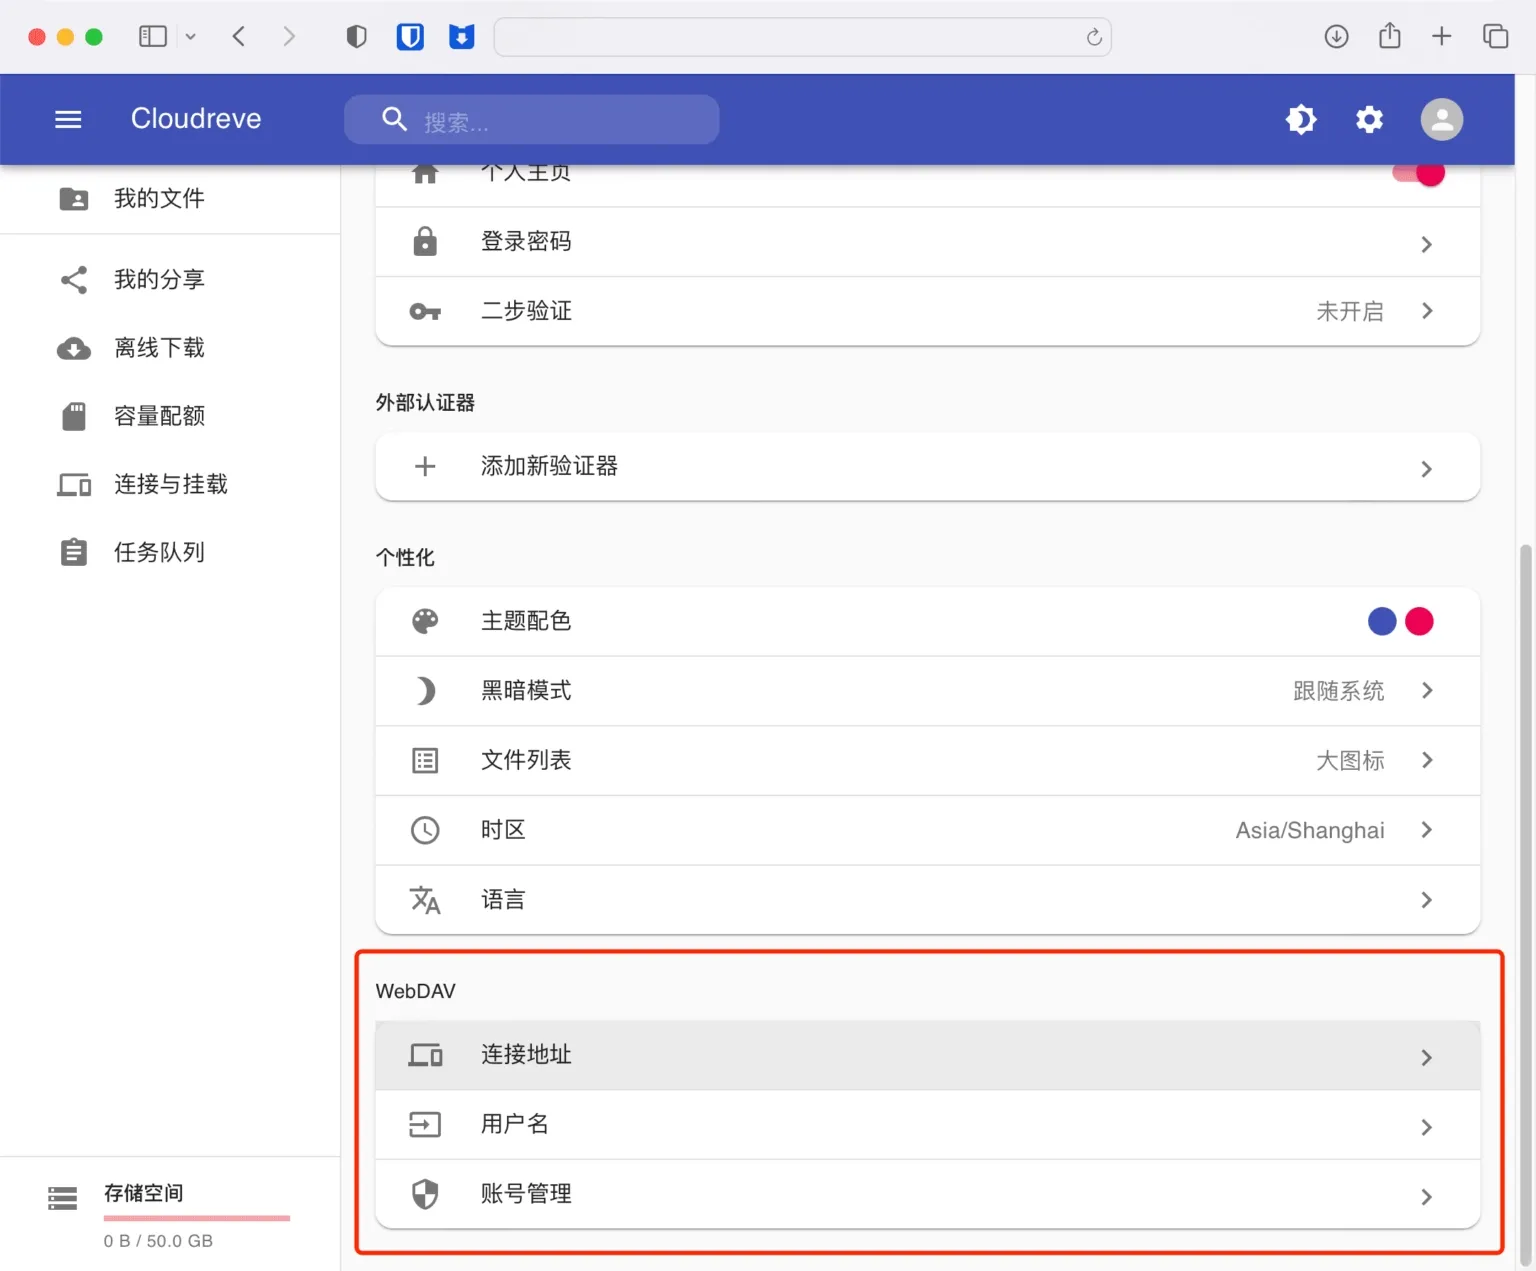Click the translate icon for 语言

click(425, 900)
